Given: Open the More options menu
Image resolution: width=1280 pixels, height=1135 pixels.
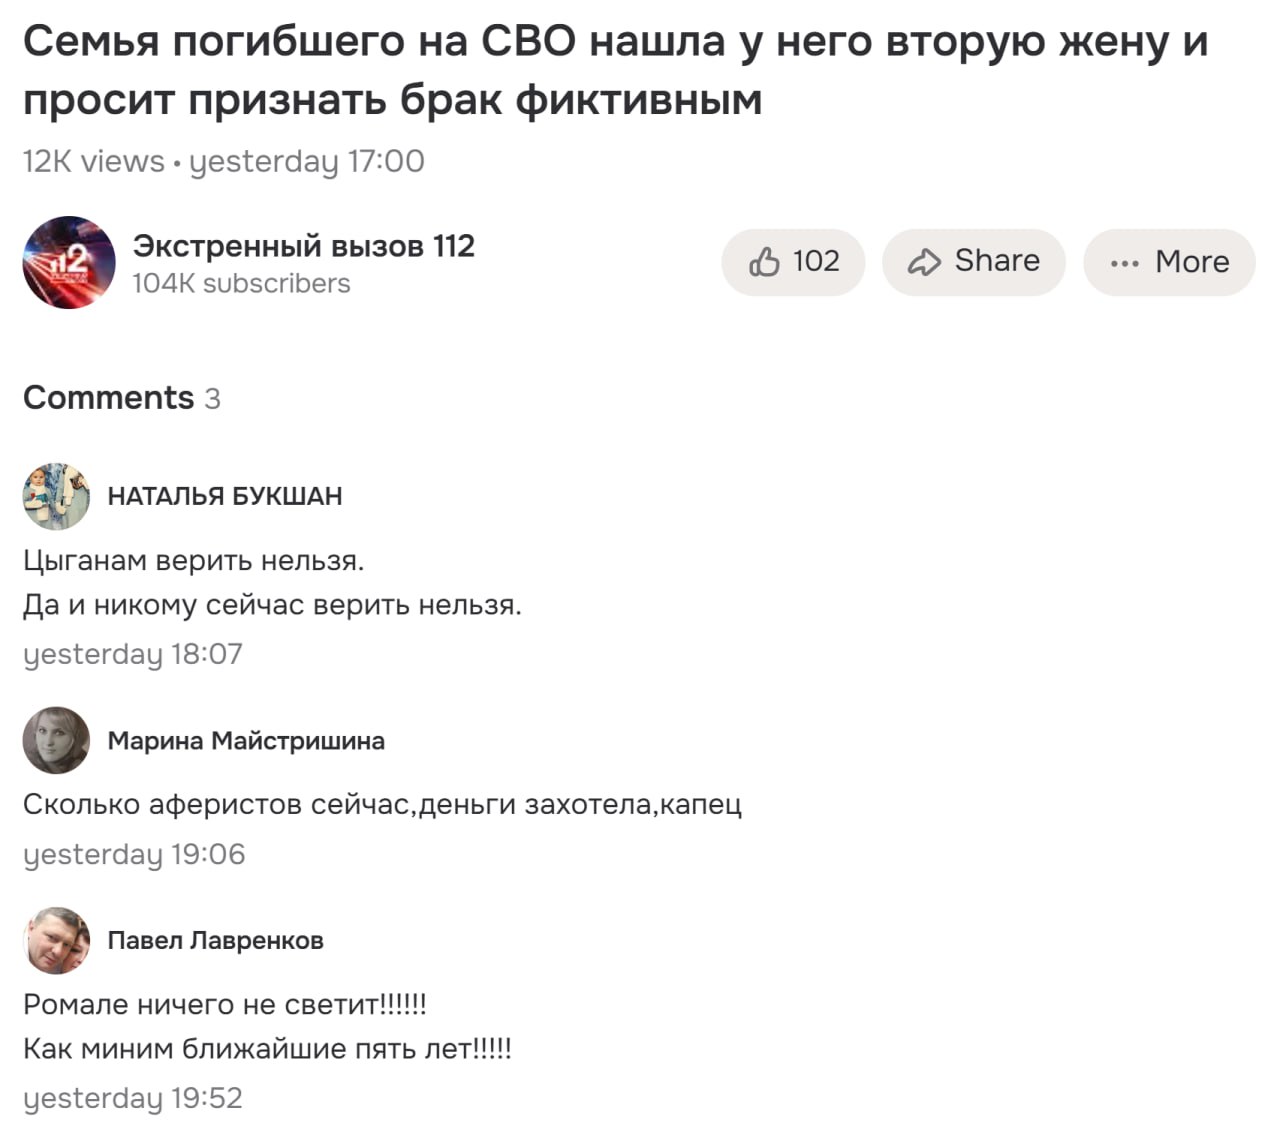Looking at the screenshot, I should [x=1169, y=262].
